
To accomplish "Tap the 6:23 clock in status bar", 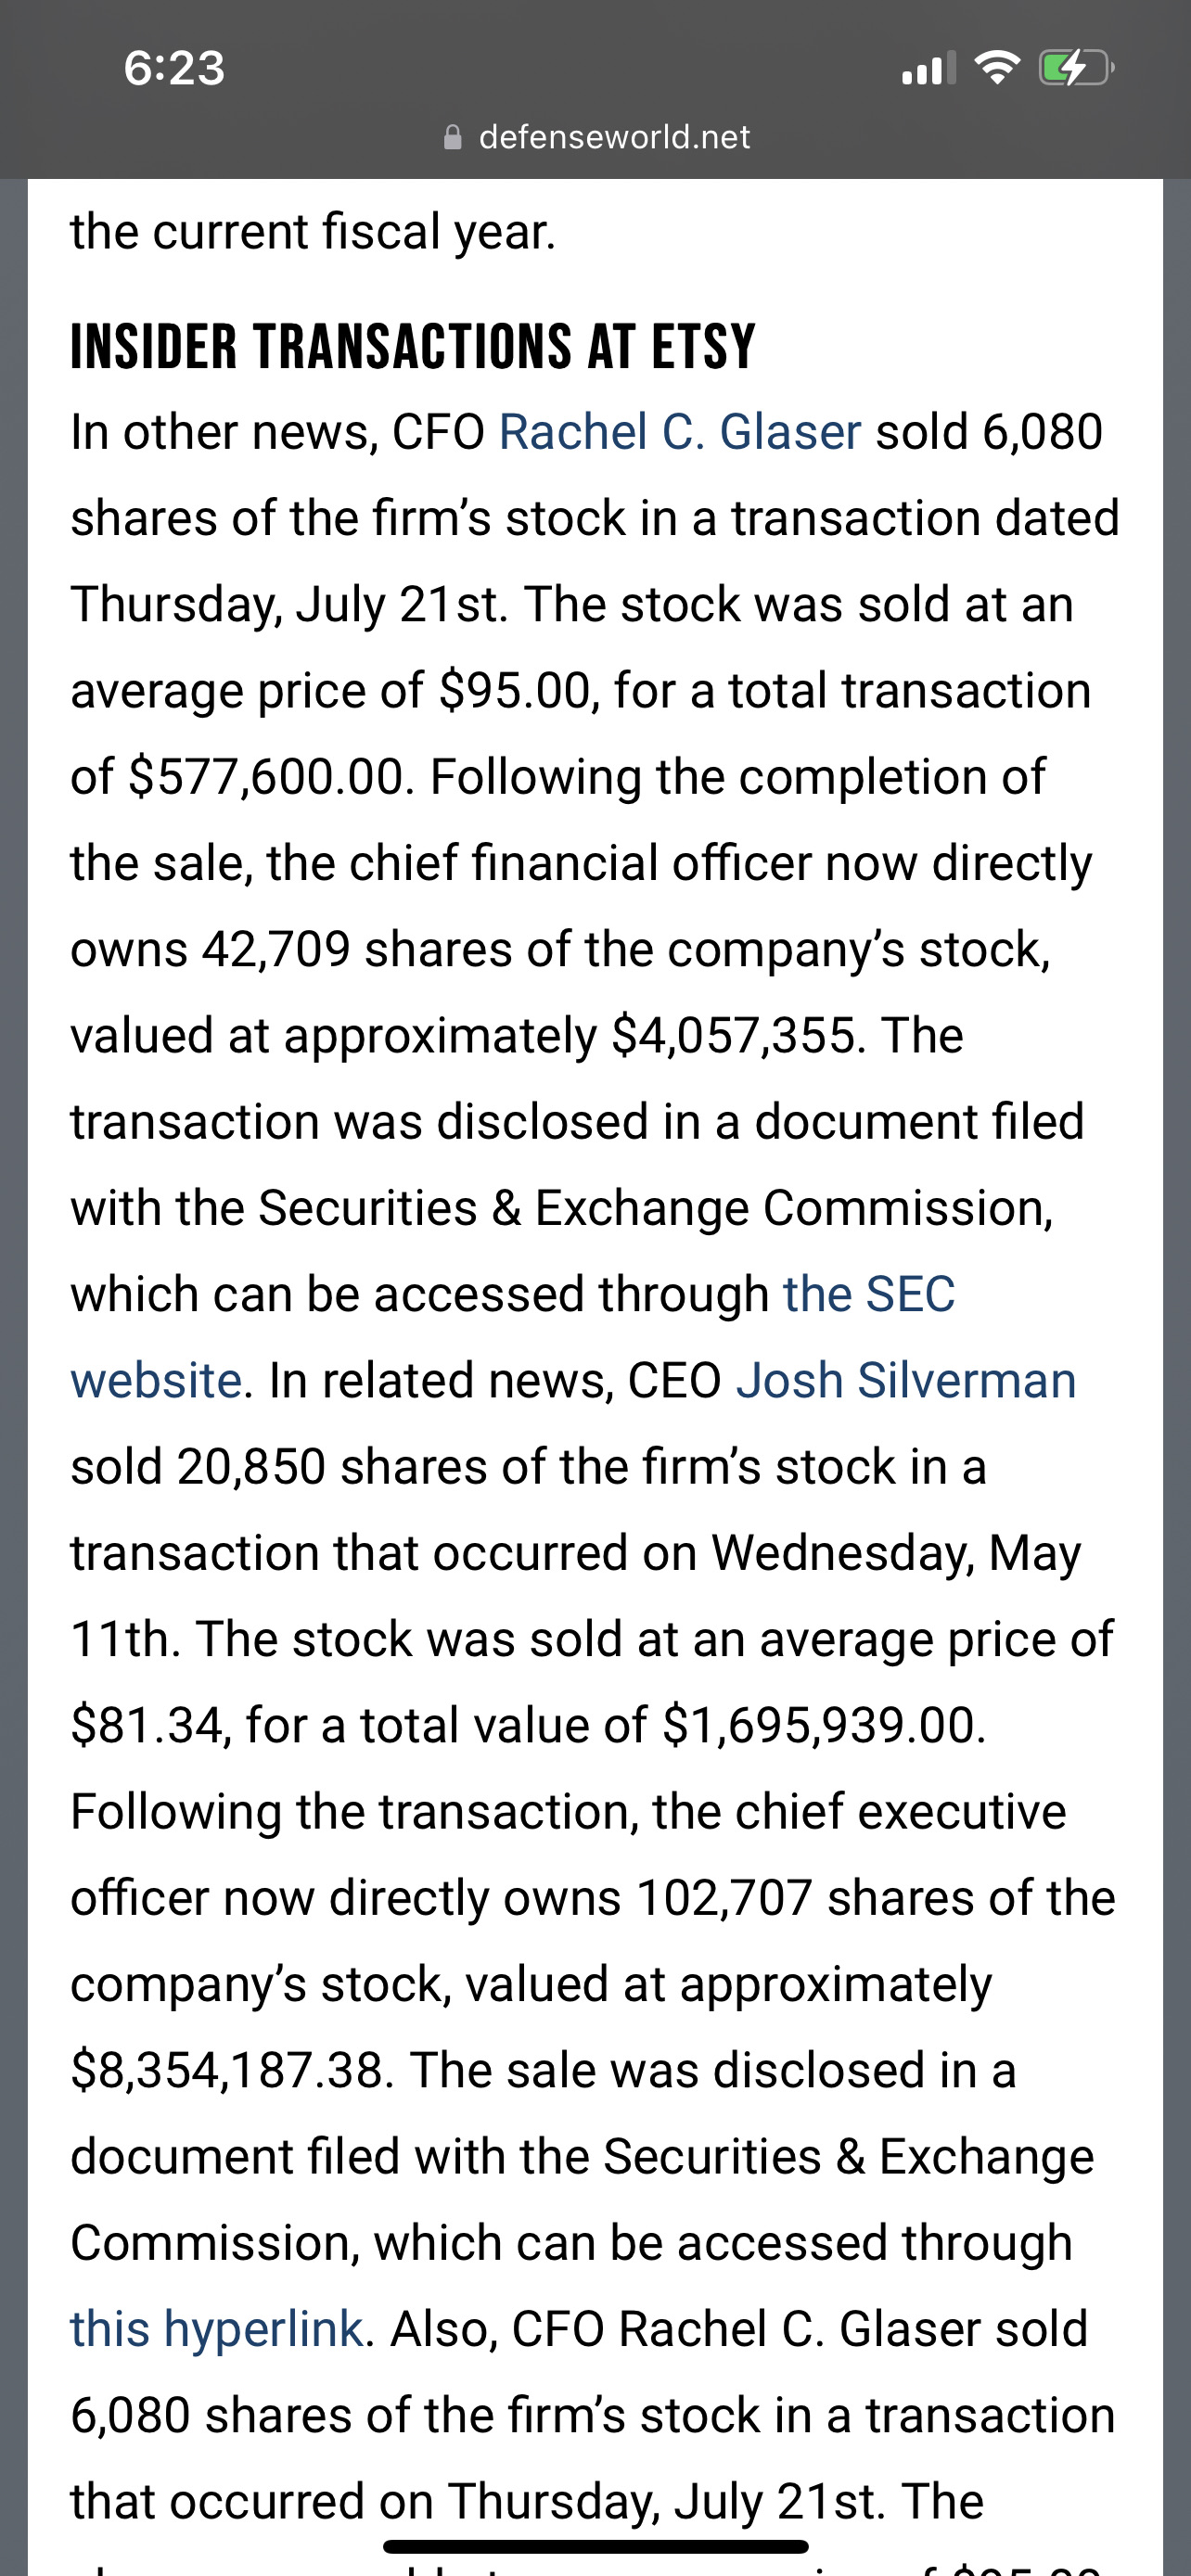I will 174,68.
